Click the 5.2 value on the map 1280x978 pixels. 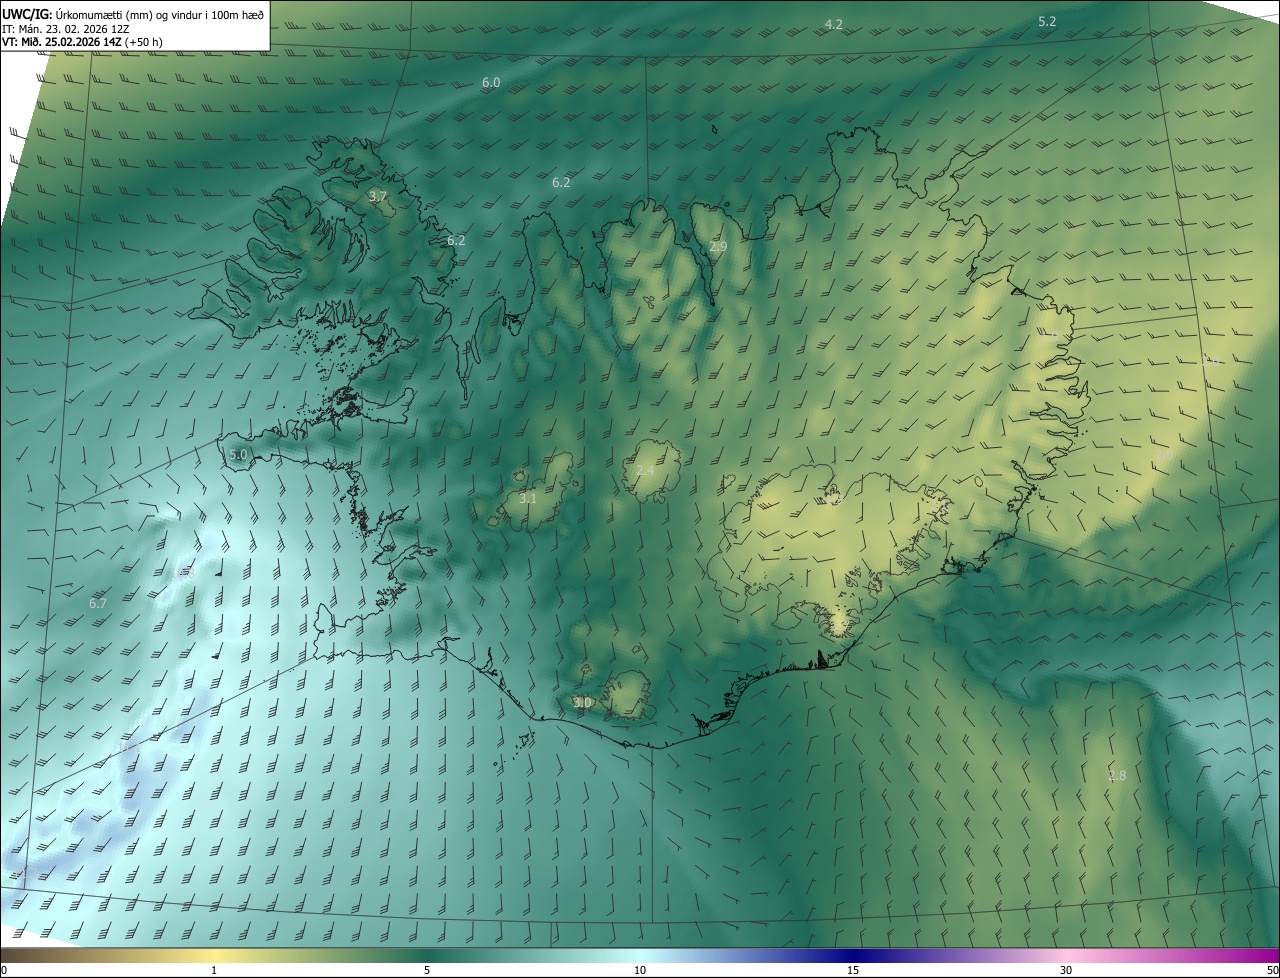(1047, 21)
